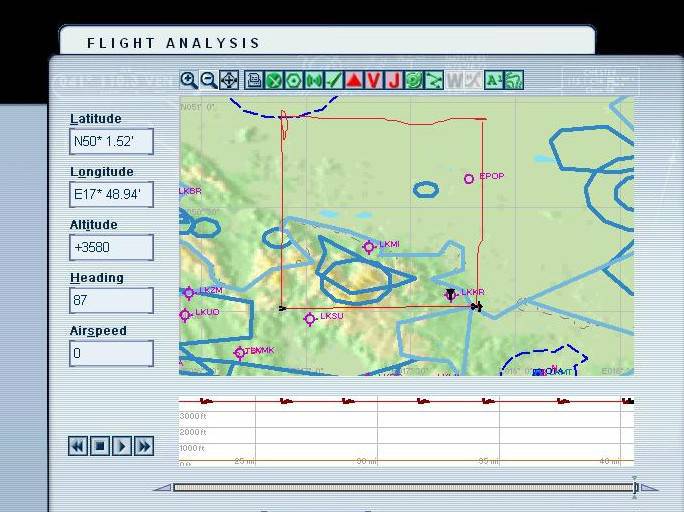This screenshot has width=684, height=512.
Task: Zoom out on the map
Action: coord(209,80)
